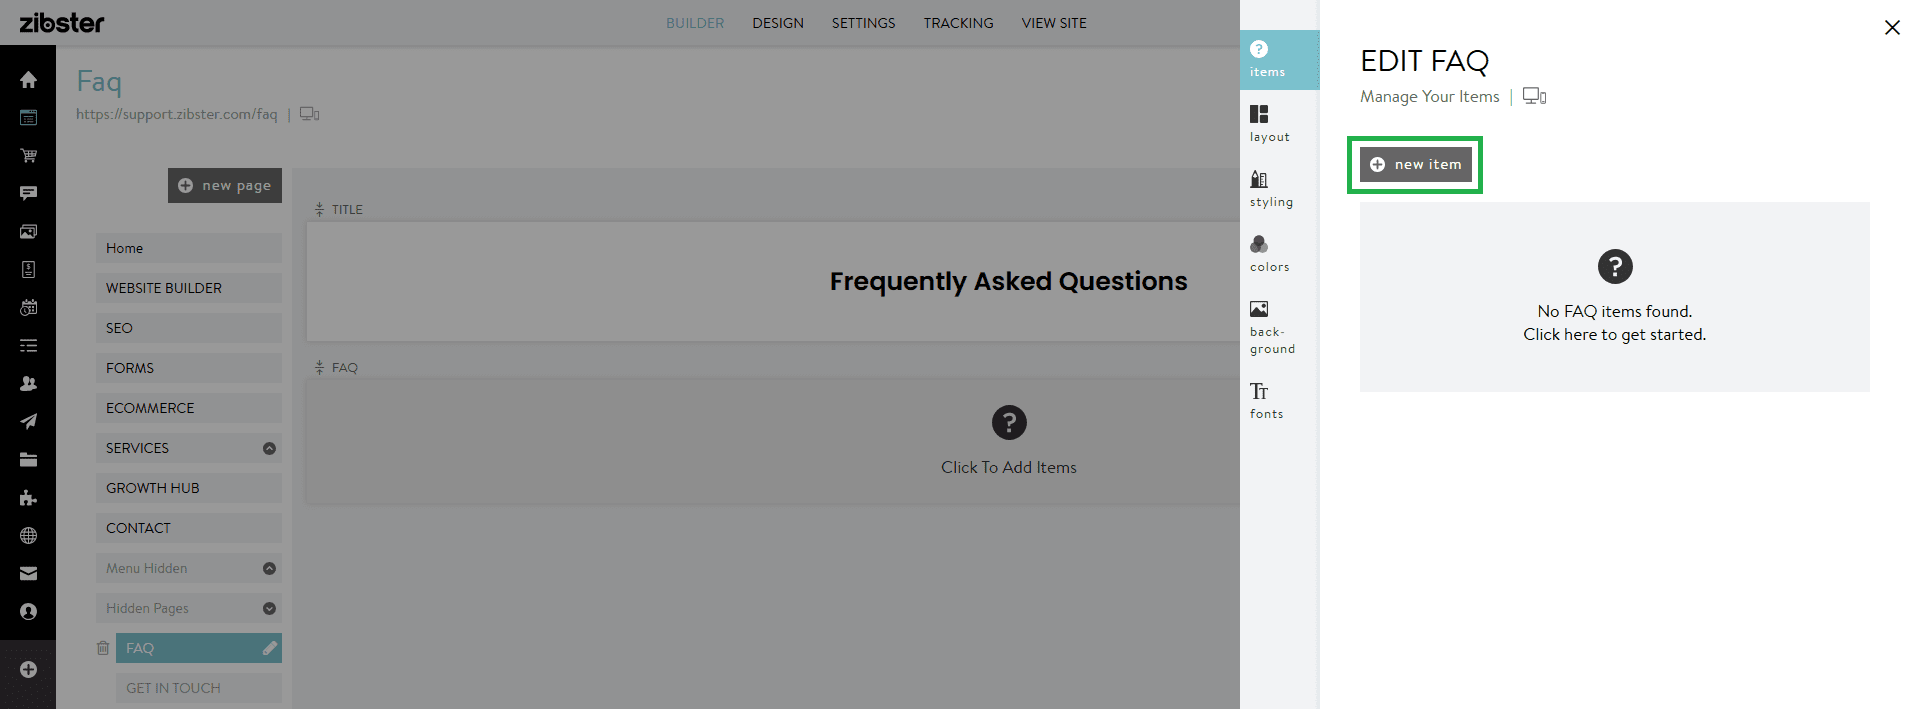Open the support.zibster.com/faq URL link
The image size is (1913, 709).
click(x=177, y=114)
